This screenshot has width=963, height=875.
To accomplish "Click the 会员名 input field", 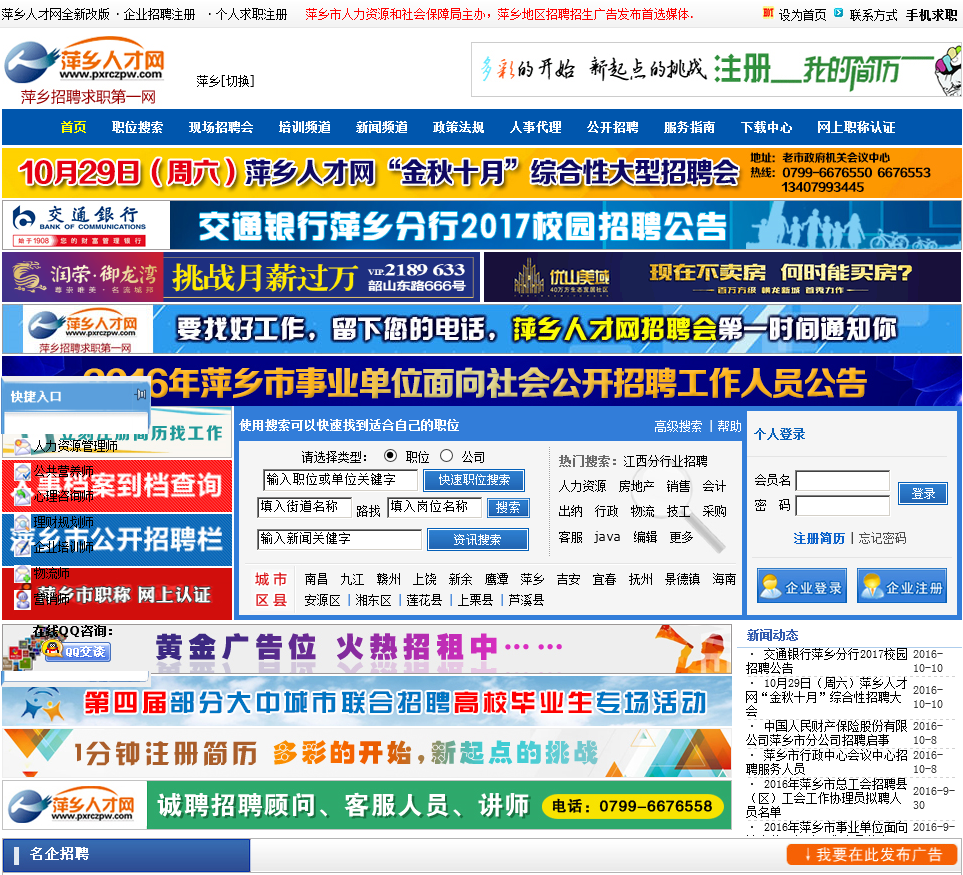I will [x=843, y=481].
